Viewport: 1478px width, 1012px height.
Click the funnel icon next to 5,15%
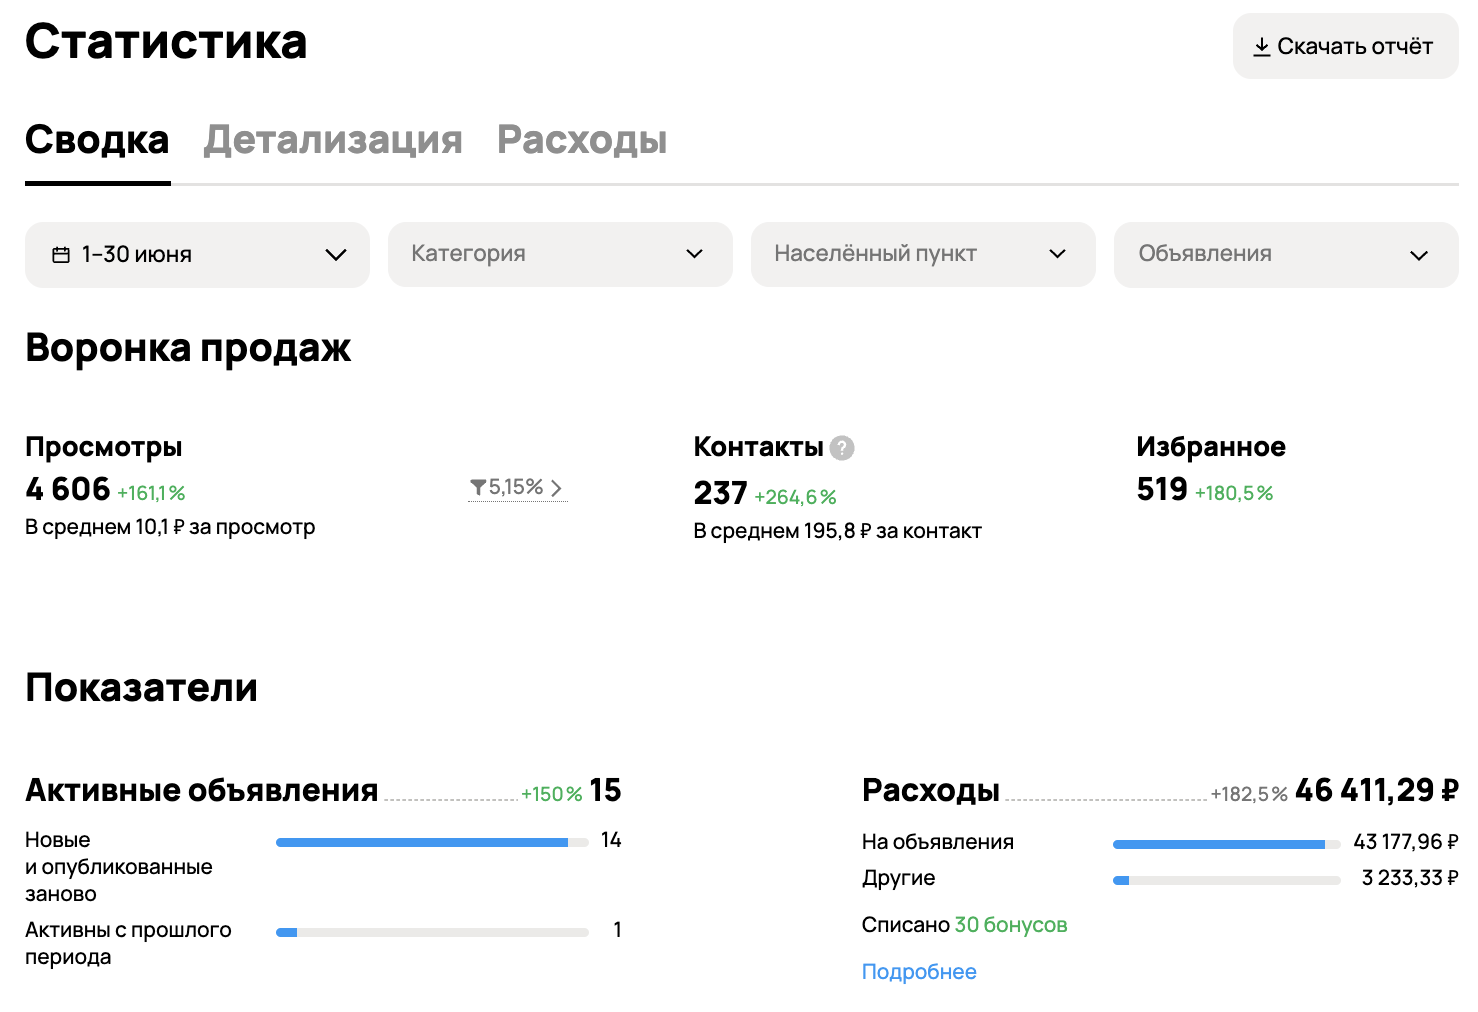[478, 488]
